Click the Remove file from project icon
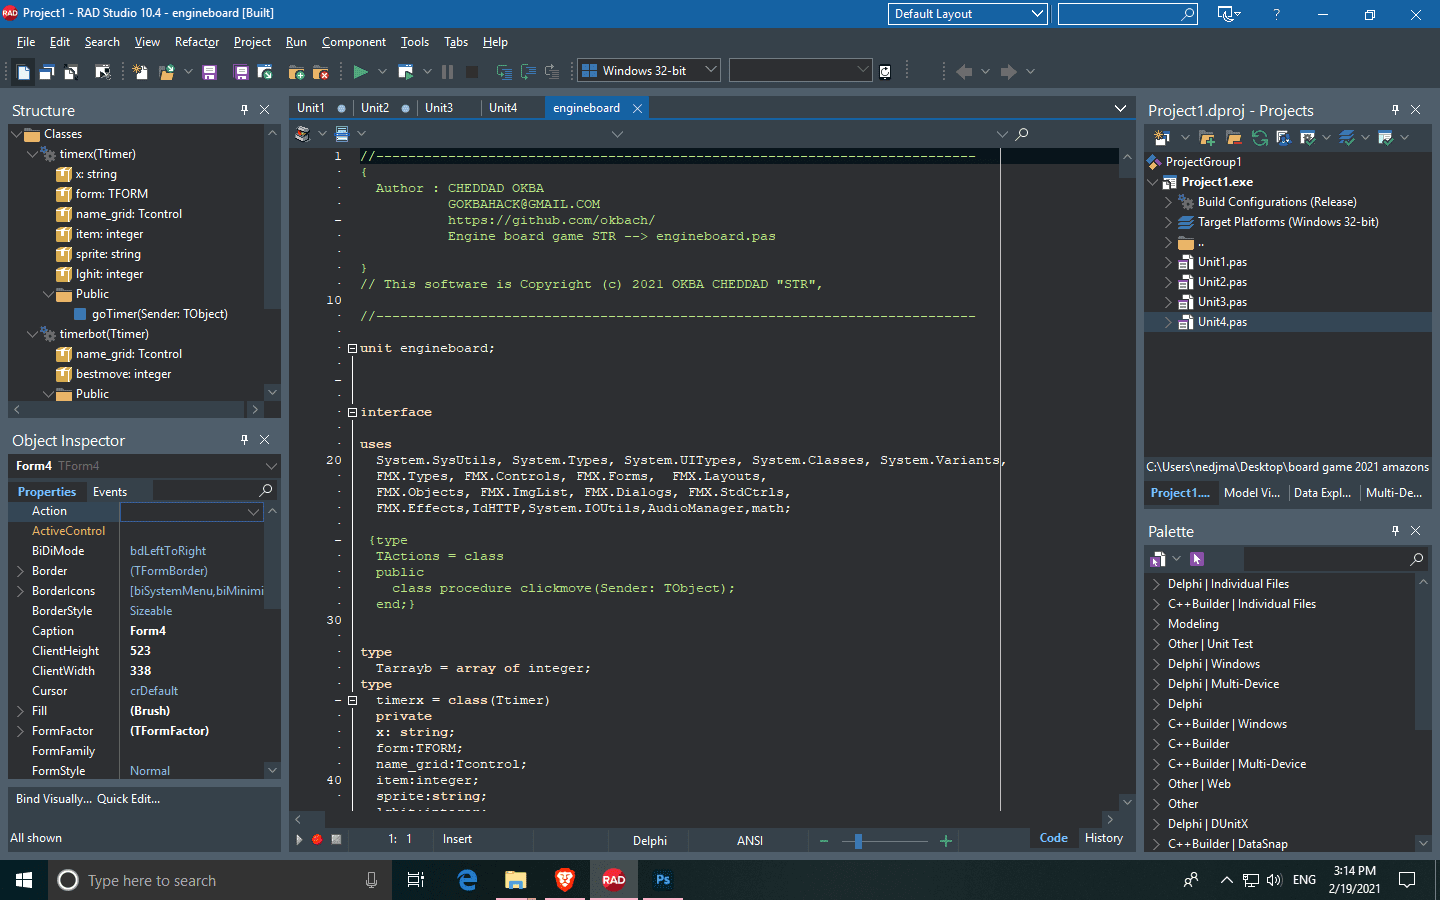The image size is (1440, 900). 320,72
